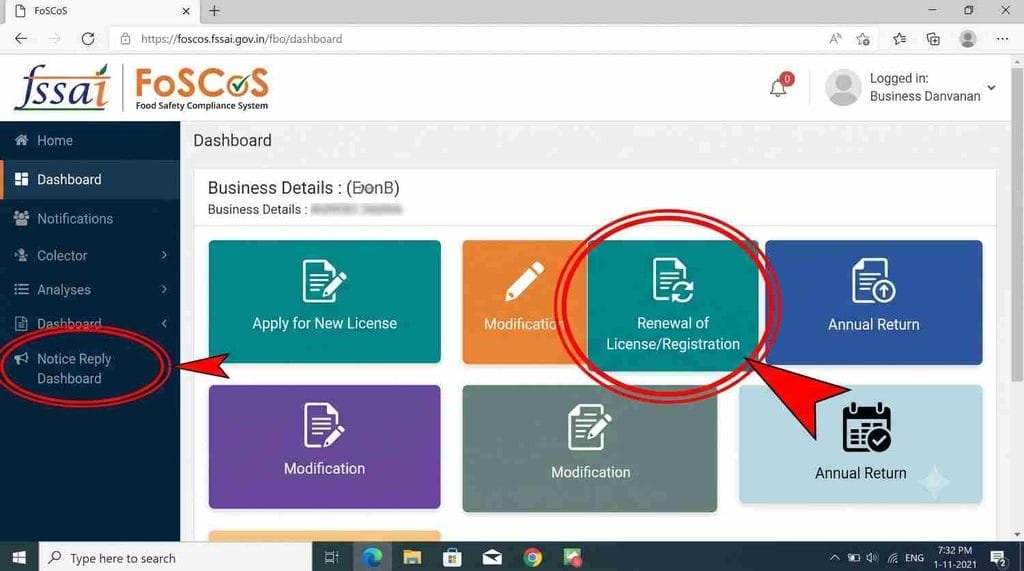
Task: Open light blue Annual Return tile
Action: coord(861,444)
